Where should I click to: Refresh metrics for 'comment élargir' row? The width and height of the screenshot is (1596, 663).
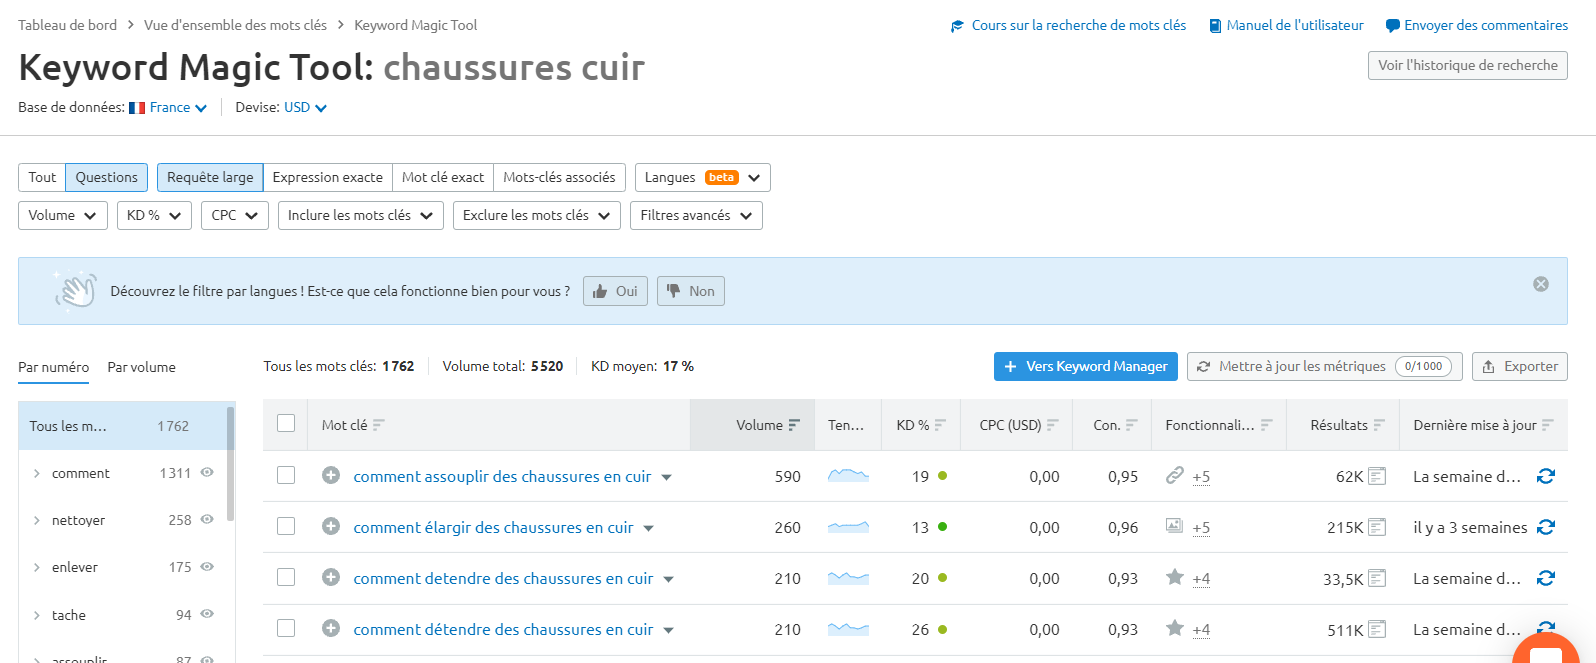click(1546, 527)
